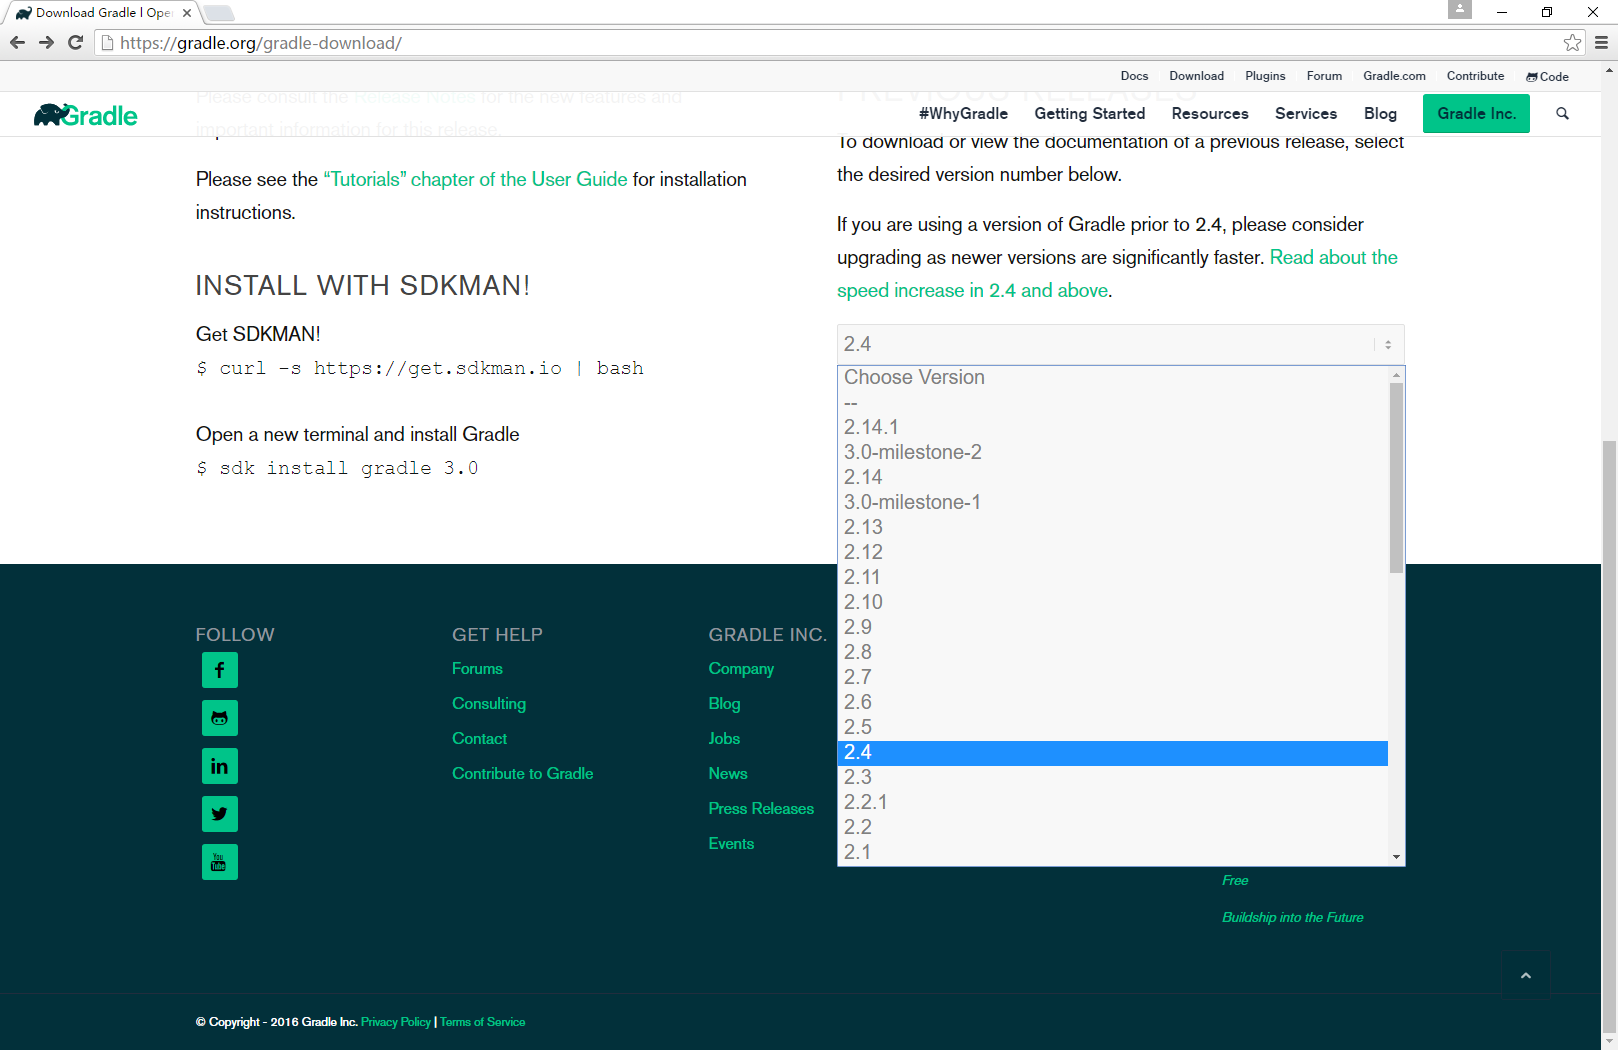The width and height of the screenshot is (1618, 1050).
Task: Open the Forums help link
Action: click(x=477, y=668)
